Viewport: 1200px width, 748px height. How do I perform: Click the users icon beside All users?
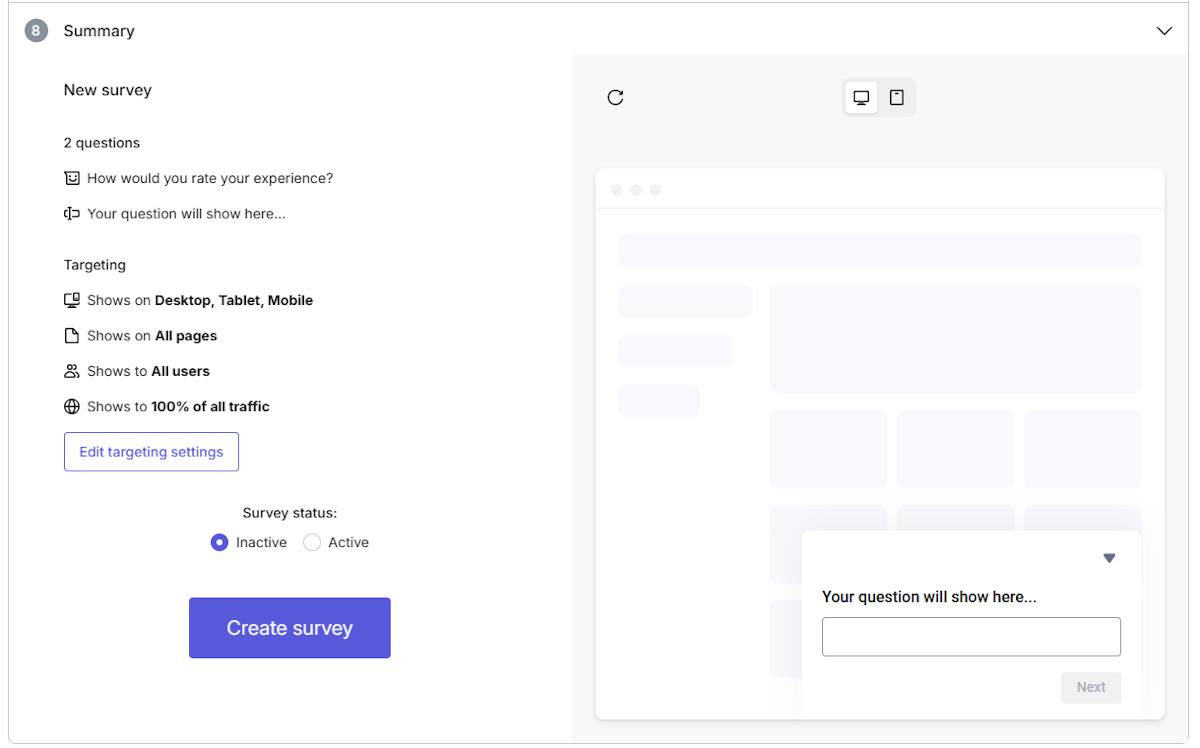[71, 370]
